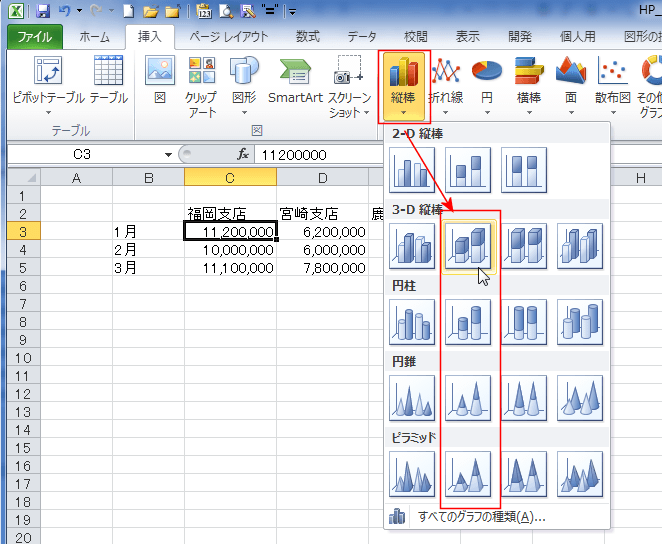Expand the Name Box dropdown arrow
The image size is (662, 544).
pyautogui.click(x=168, y=155)
